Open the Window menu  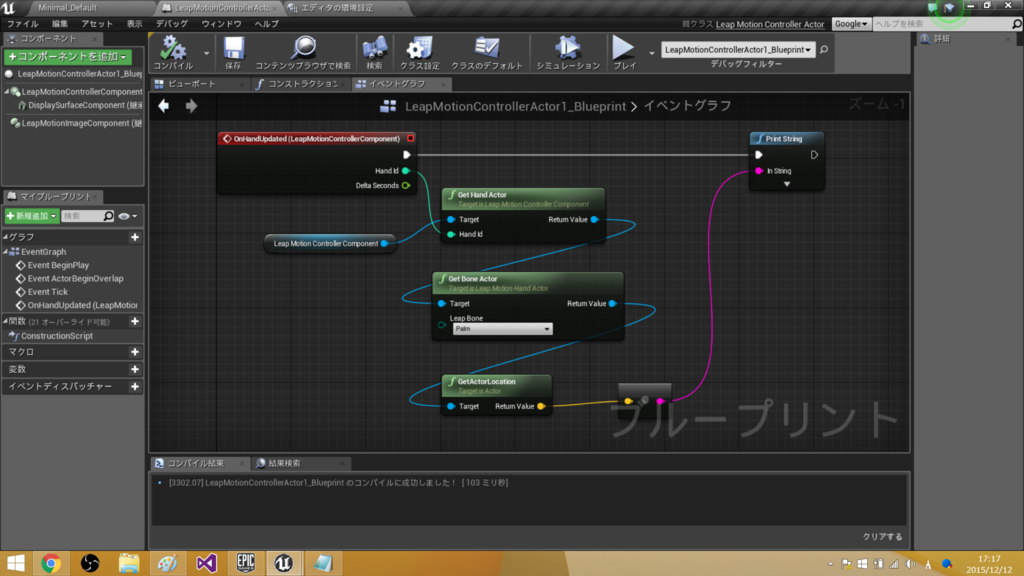coord(221,24)
